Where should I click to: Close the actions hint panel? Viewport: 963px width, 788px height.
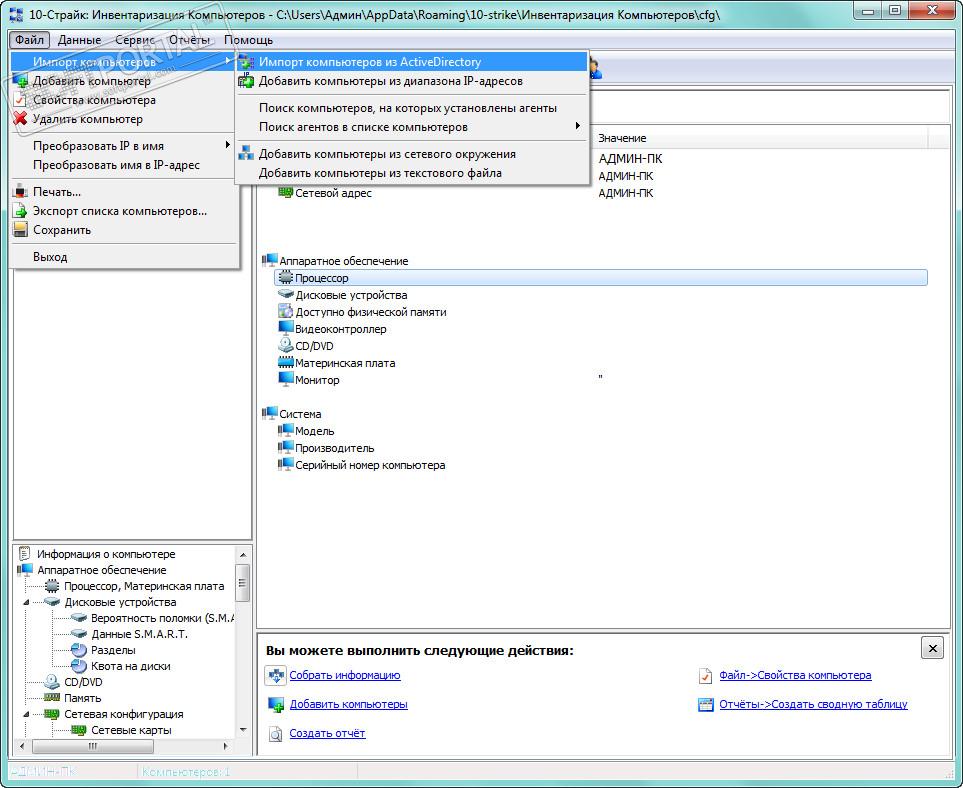[x=932, y=648]
